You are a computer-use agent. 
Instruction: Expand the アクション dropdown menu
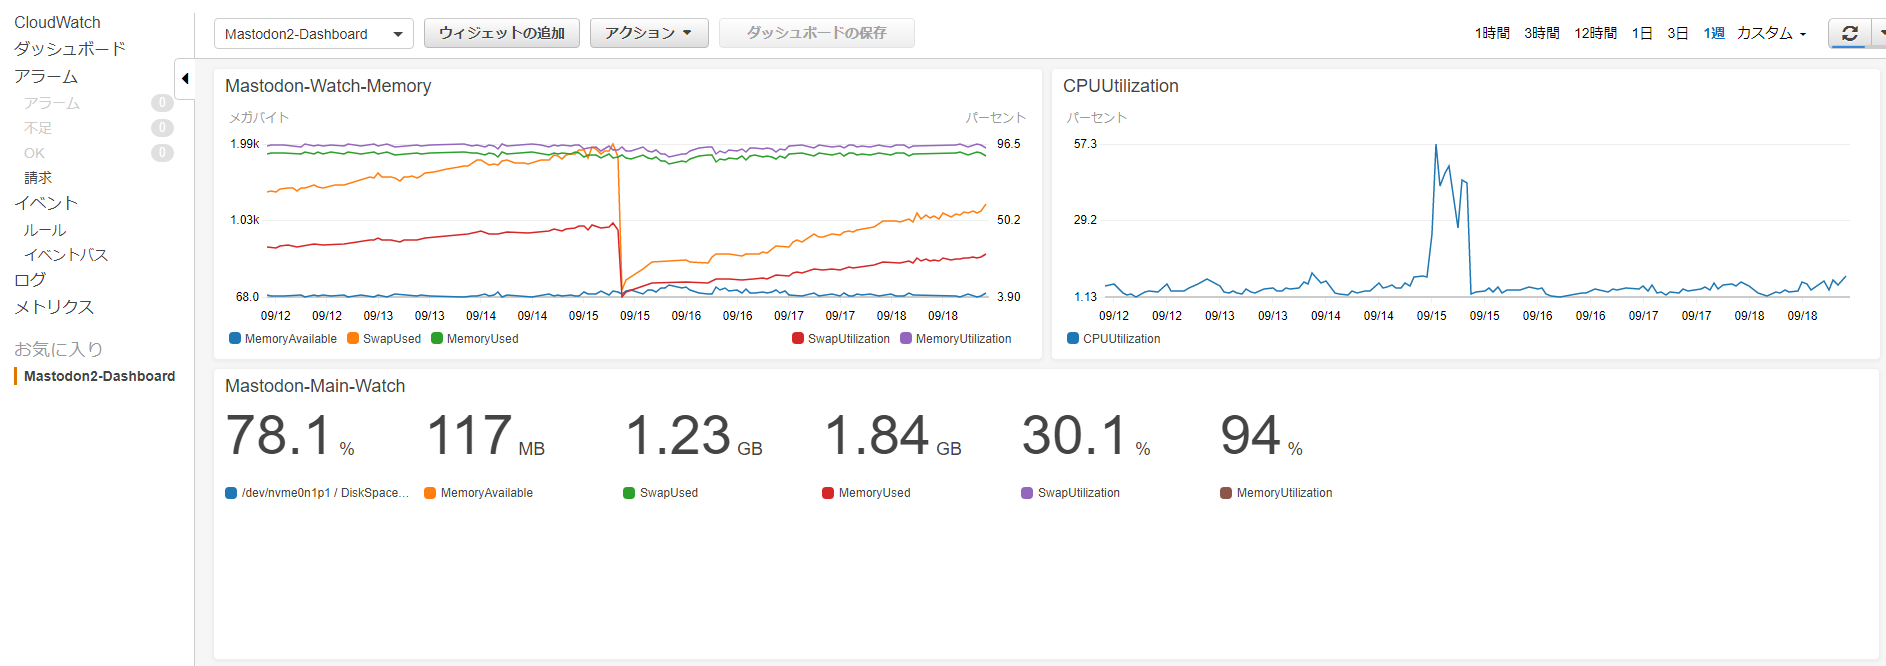649,33
